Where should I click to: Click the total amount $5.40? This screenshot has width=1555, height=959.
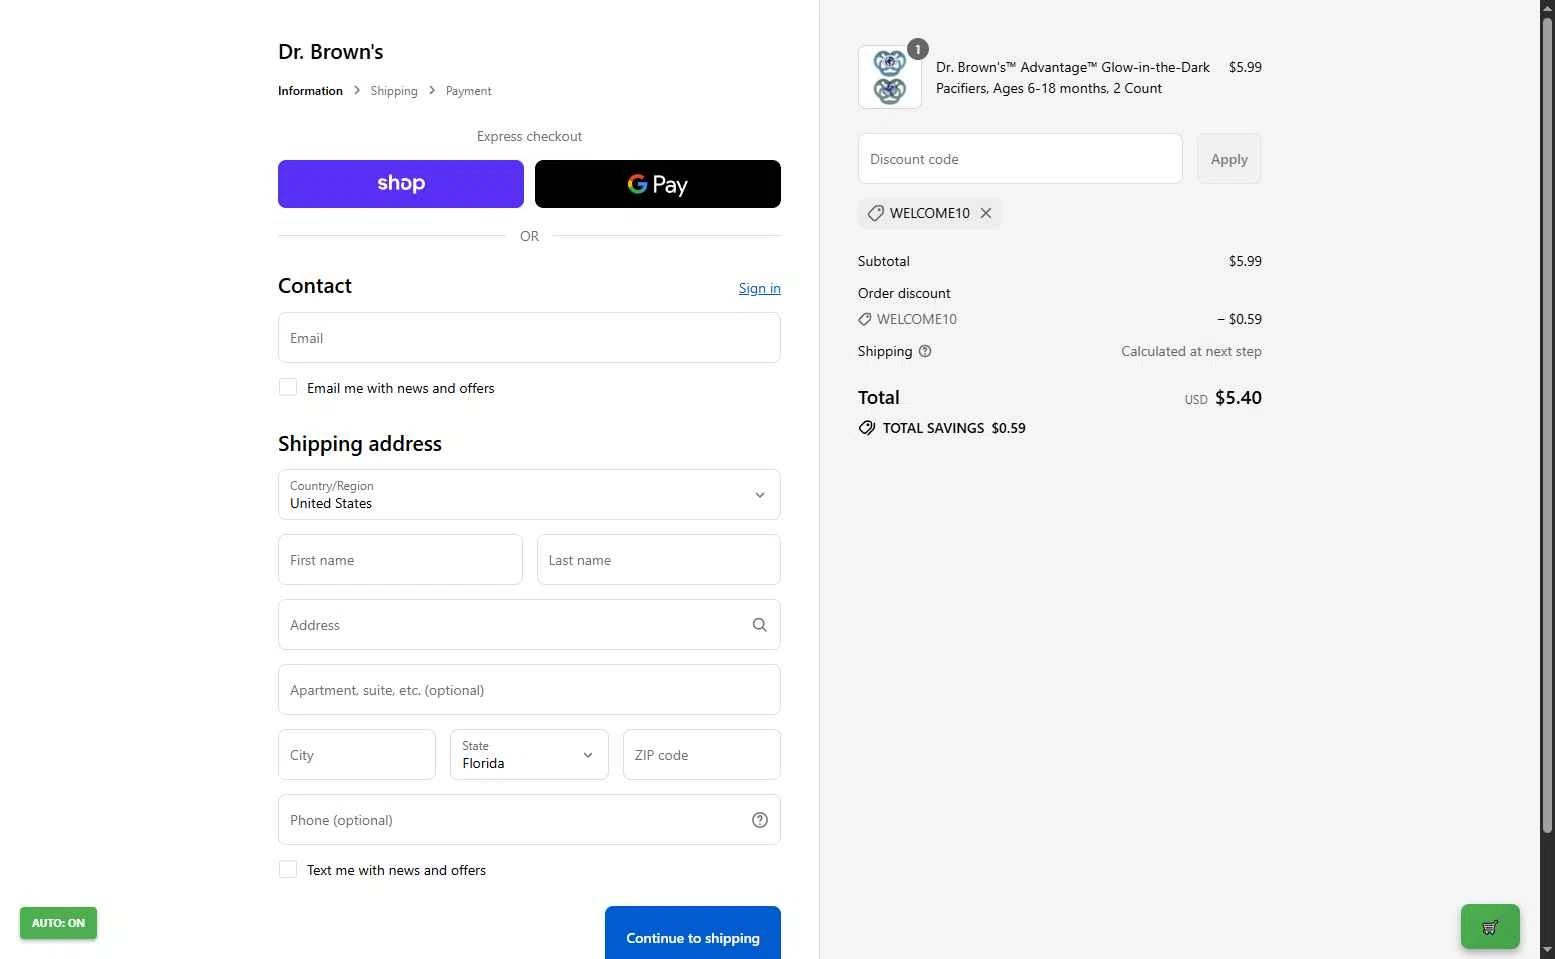[1238, 398]
